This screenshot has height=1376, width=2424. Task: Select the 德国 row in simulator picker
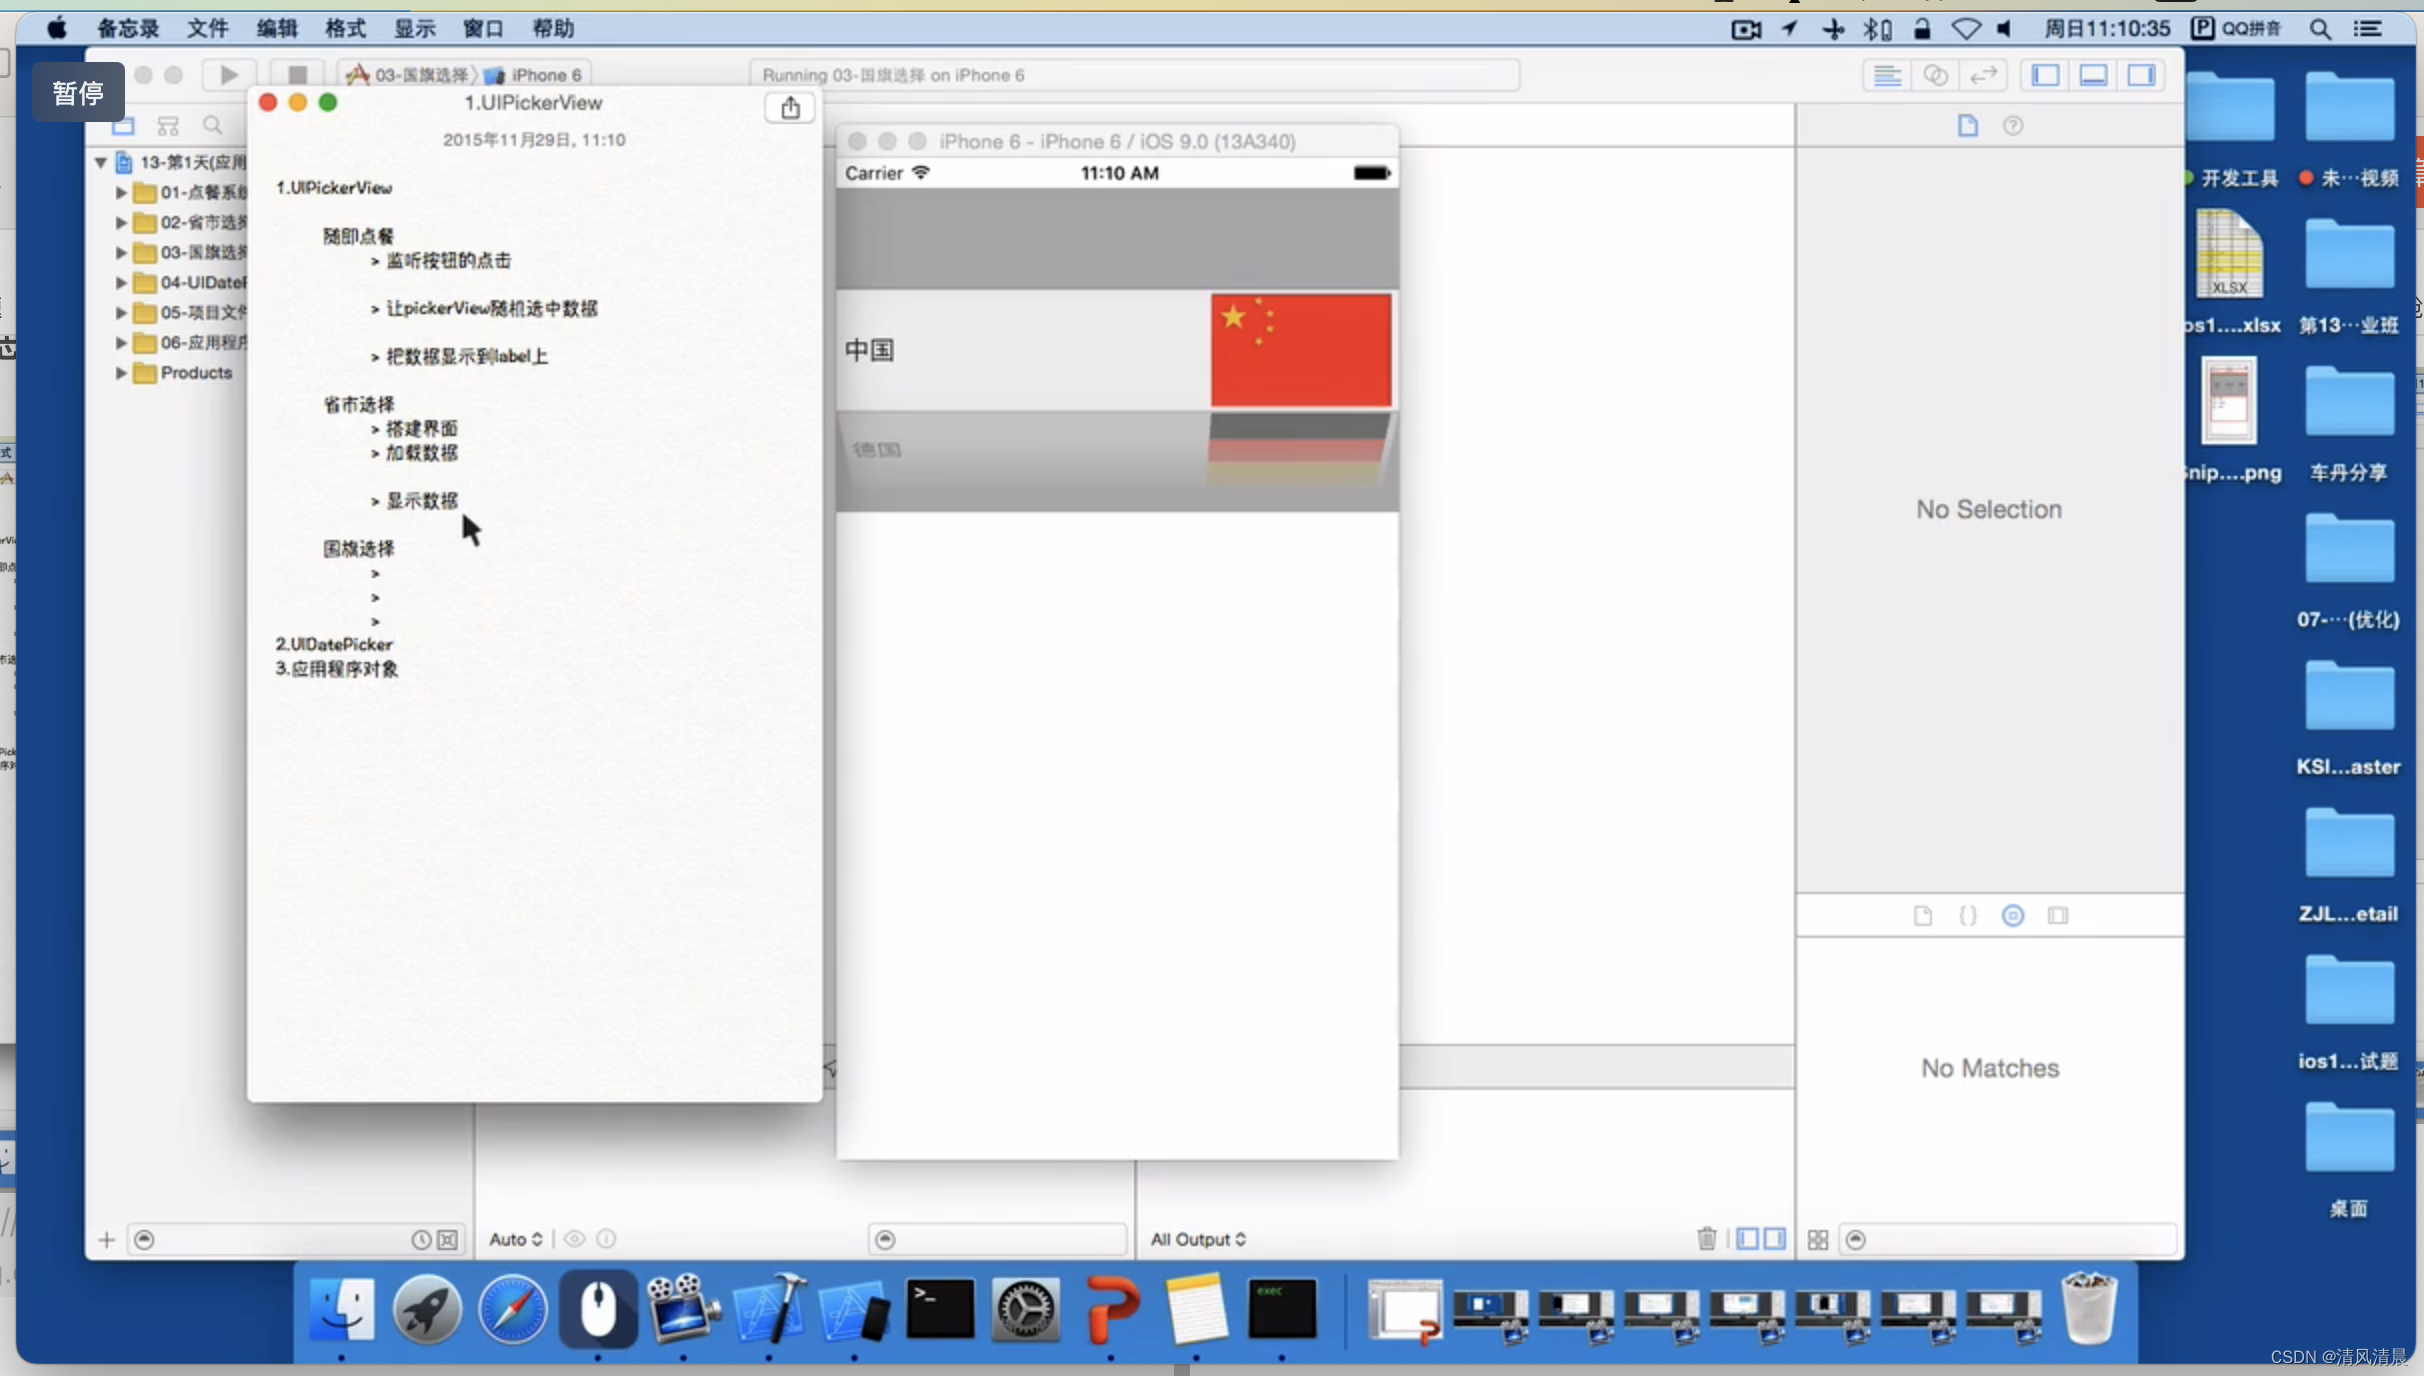[1117, 450]
